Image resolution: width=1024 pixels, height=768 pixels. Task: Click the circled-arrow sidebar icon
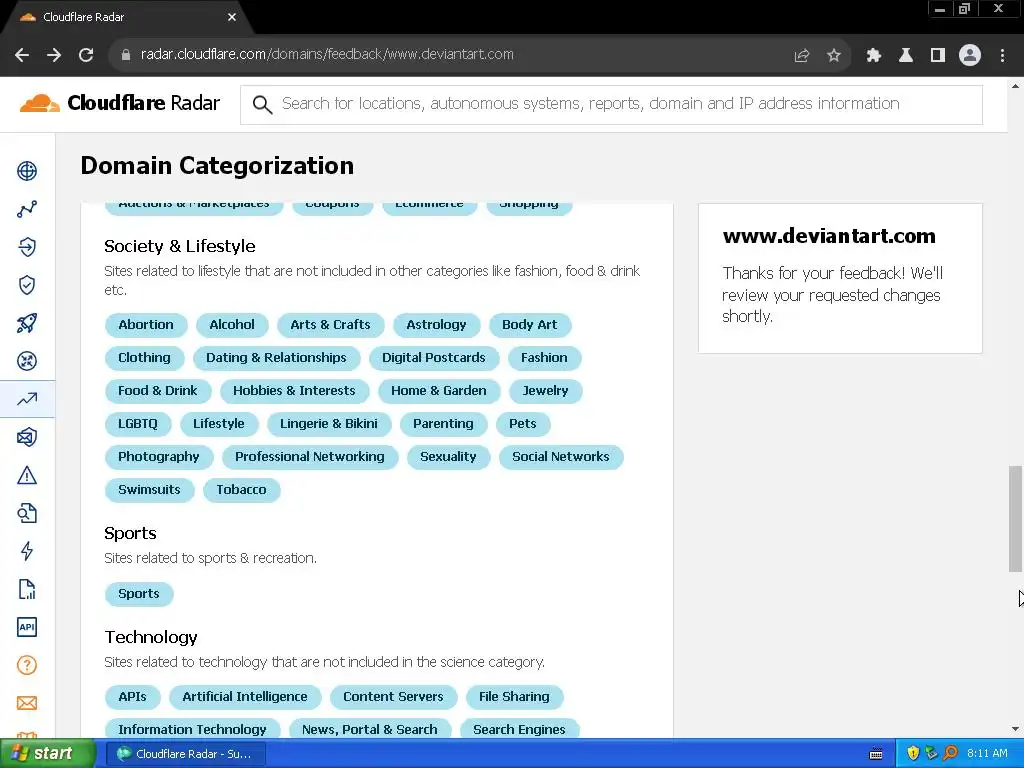(27, 247)
